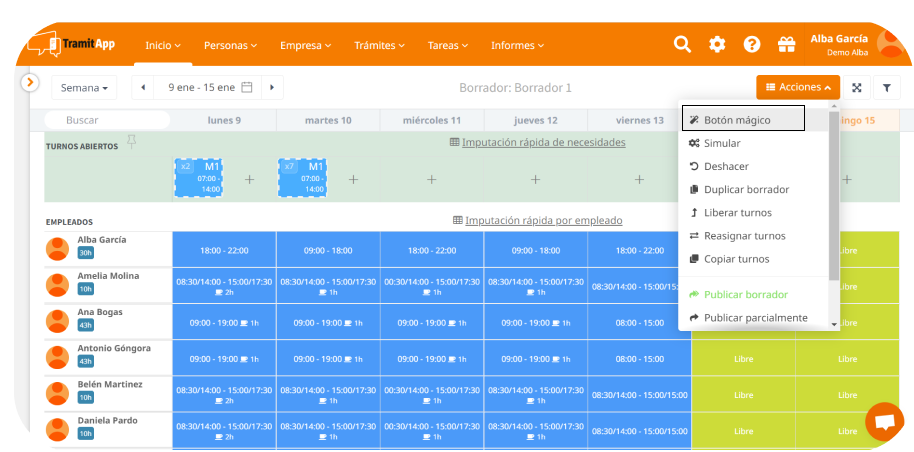This screenshot has width=914, height=452.
Task: Open settings gear icon in top bar
Action: [717, 44]
